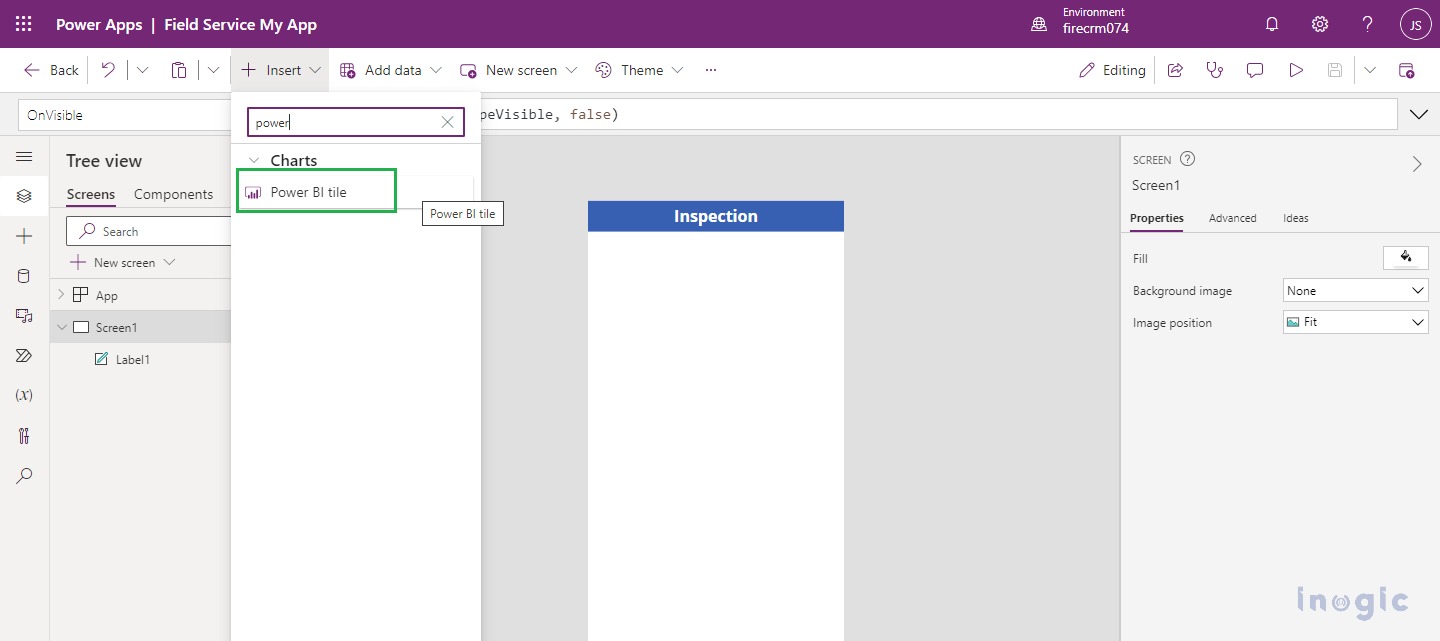Screen dimensions: 1440x641
Task: Switch to the Properties tab
Action: coord(1156,218)
